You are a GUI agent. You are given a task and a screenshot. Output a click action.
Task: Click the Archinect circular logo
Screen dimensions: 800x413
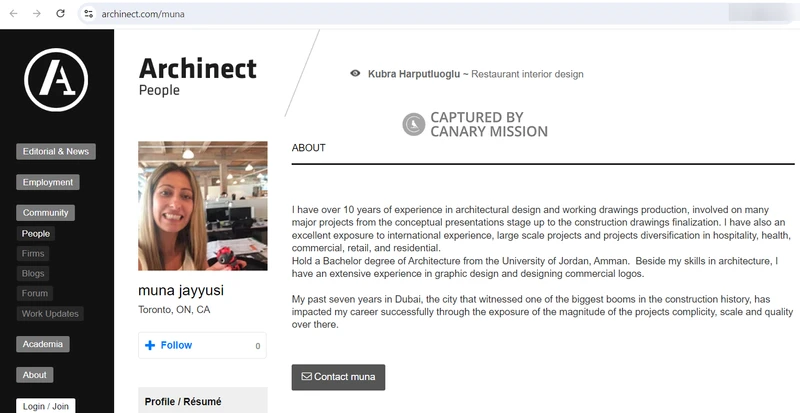56,80
